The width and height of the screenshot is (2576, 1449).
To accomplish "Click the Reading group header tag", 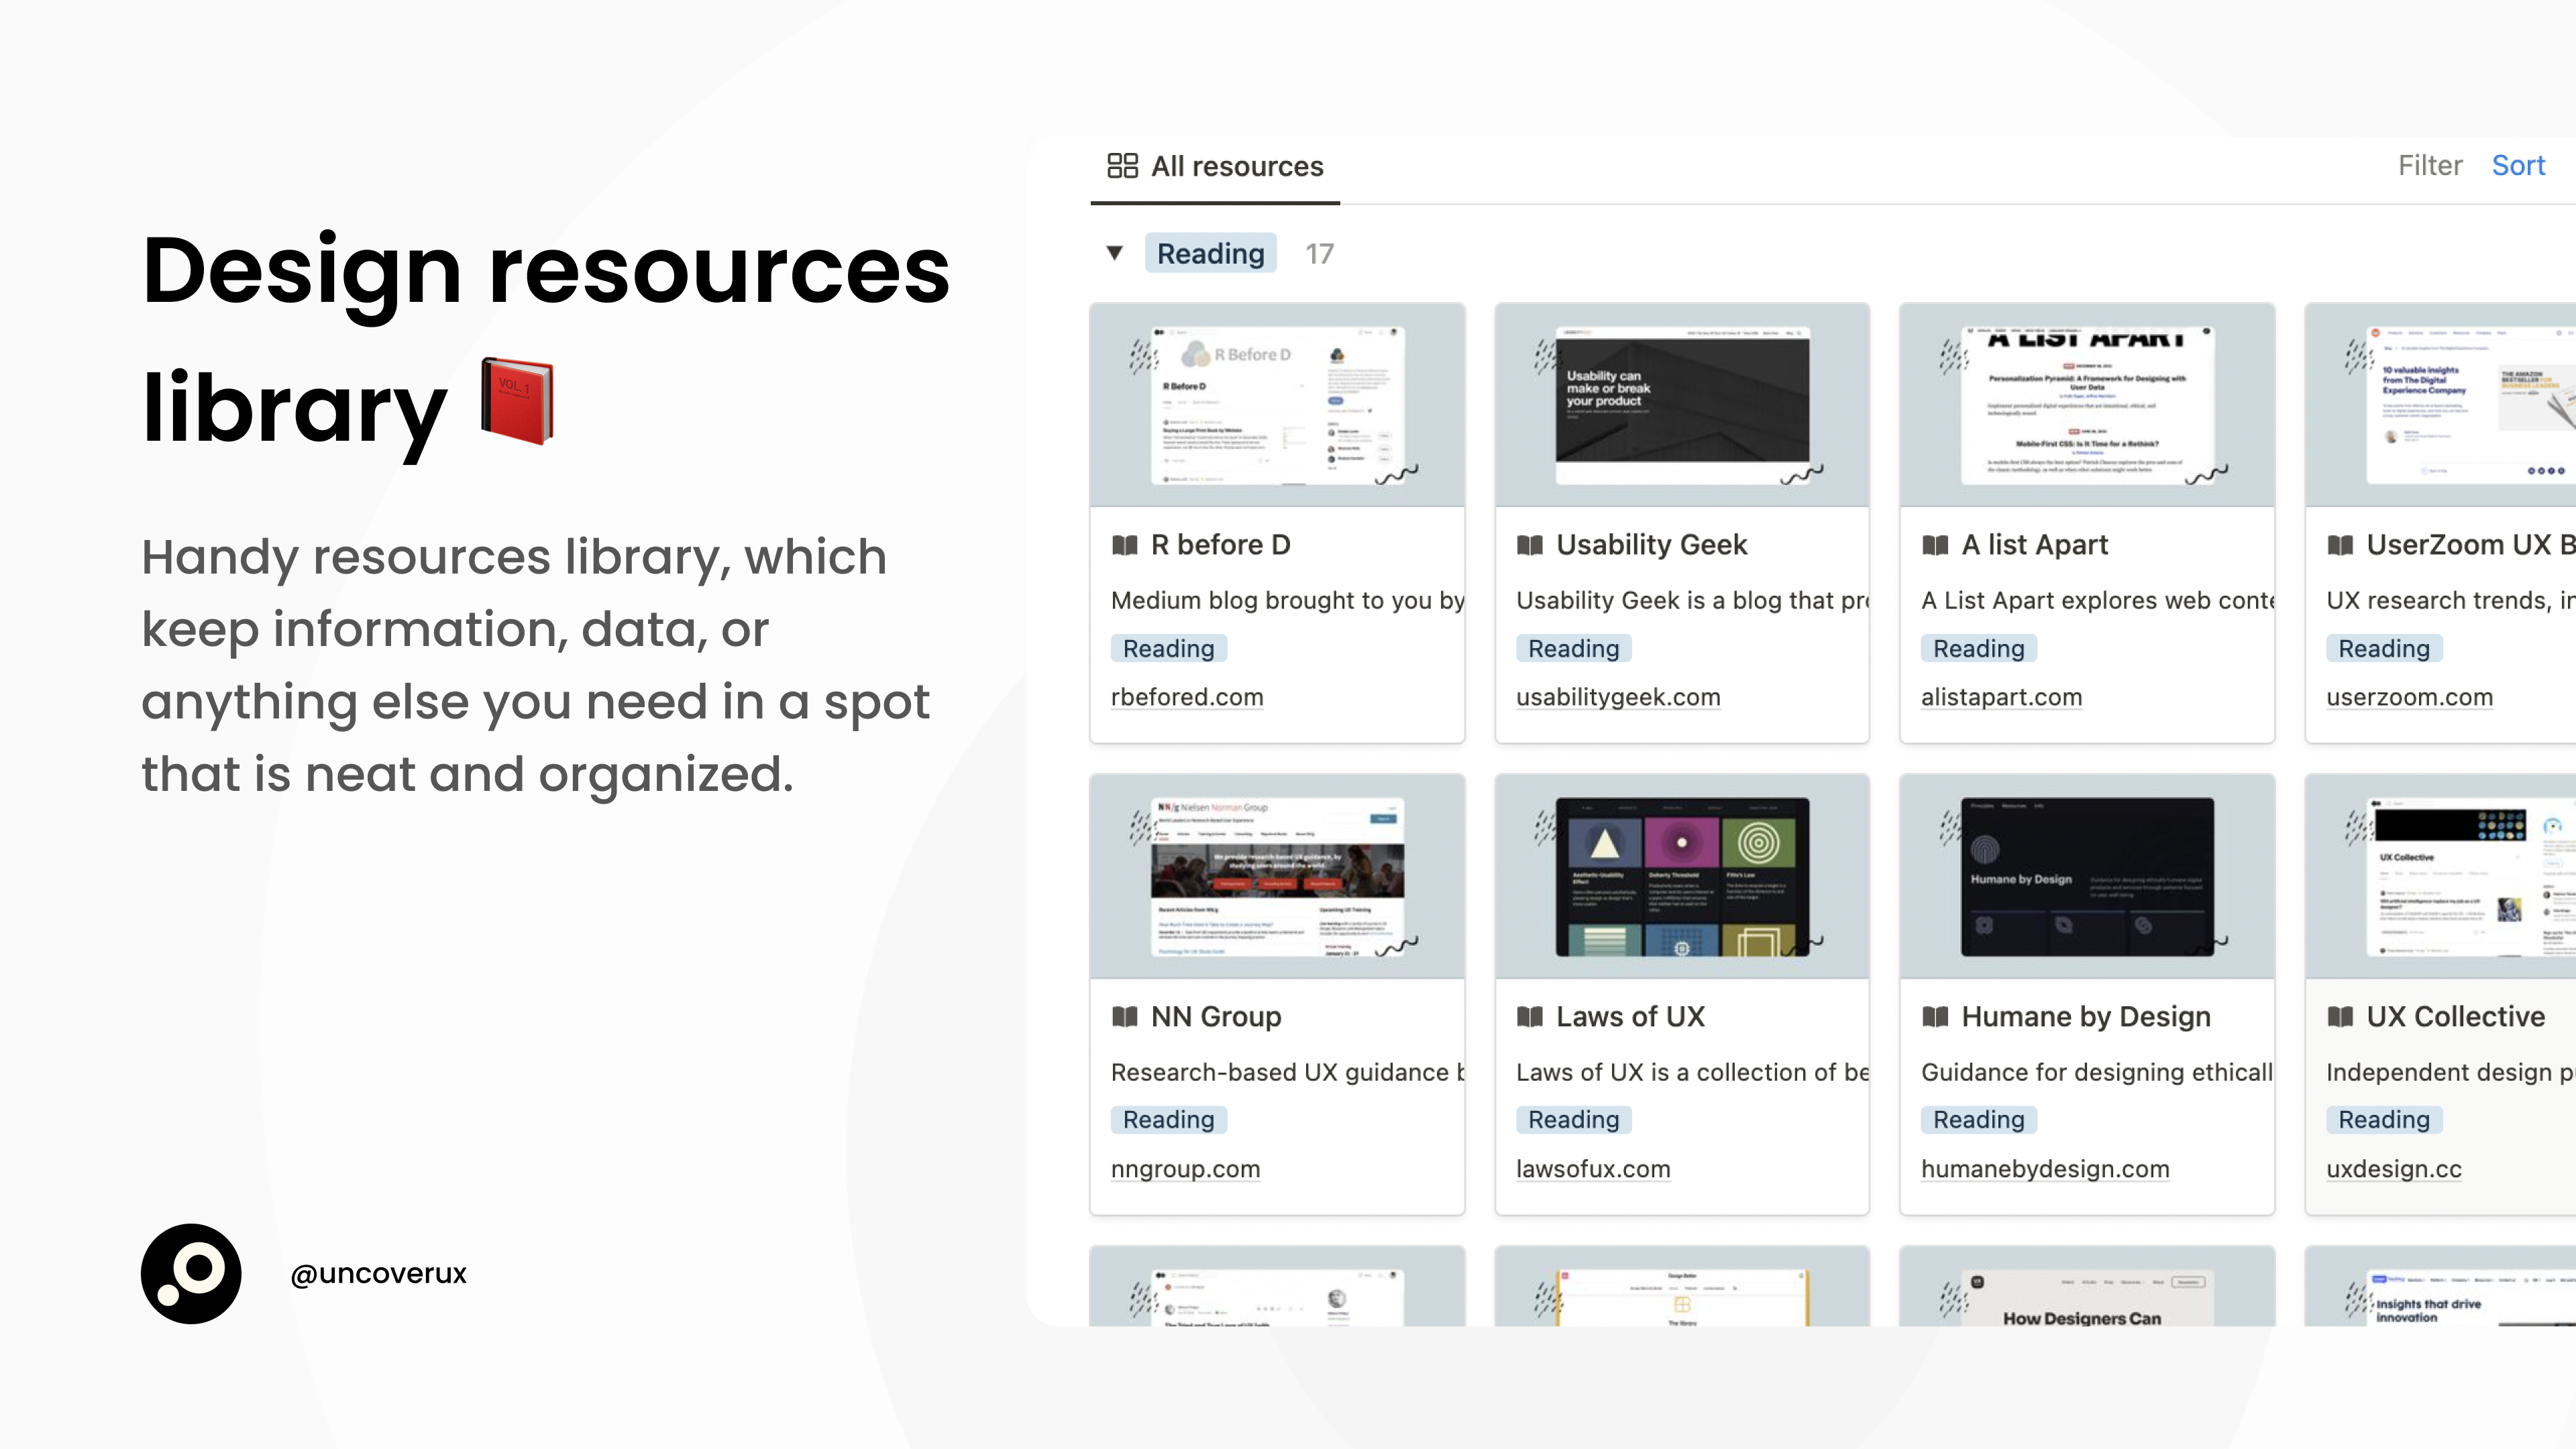I will click(1210, 254).
